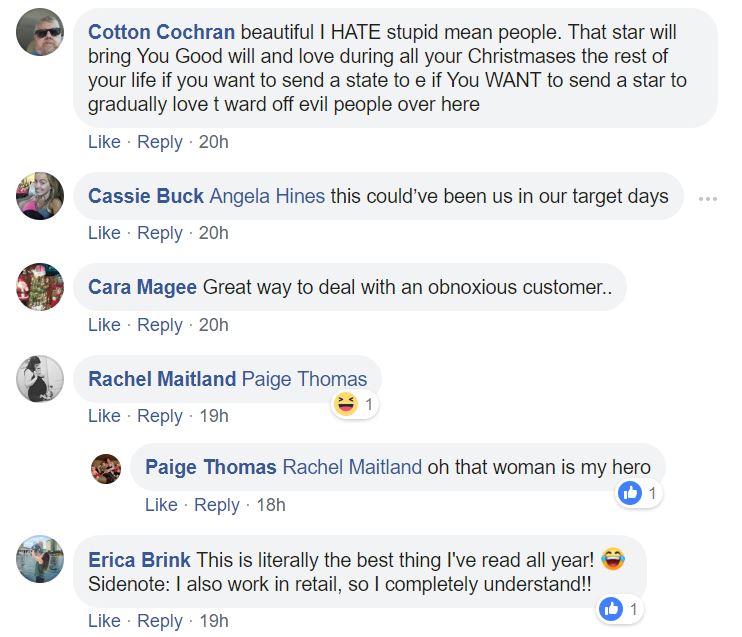
Task: Like Erica Brink's comment via Like link
Action: [x=104, y=621]
